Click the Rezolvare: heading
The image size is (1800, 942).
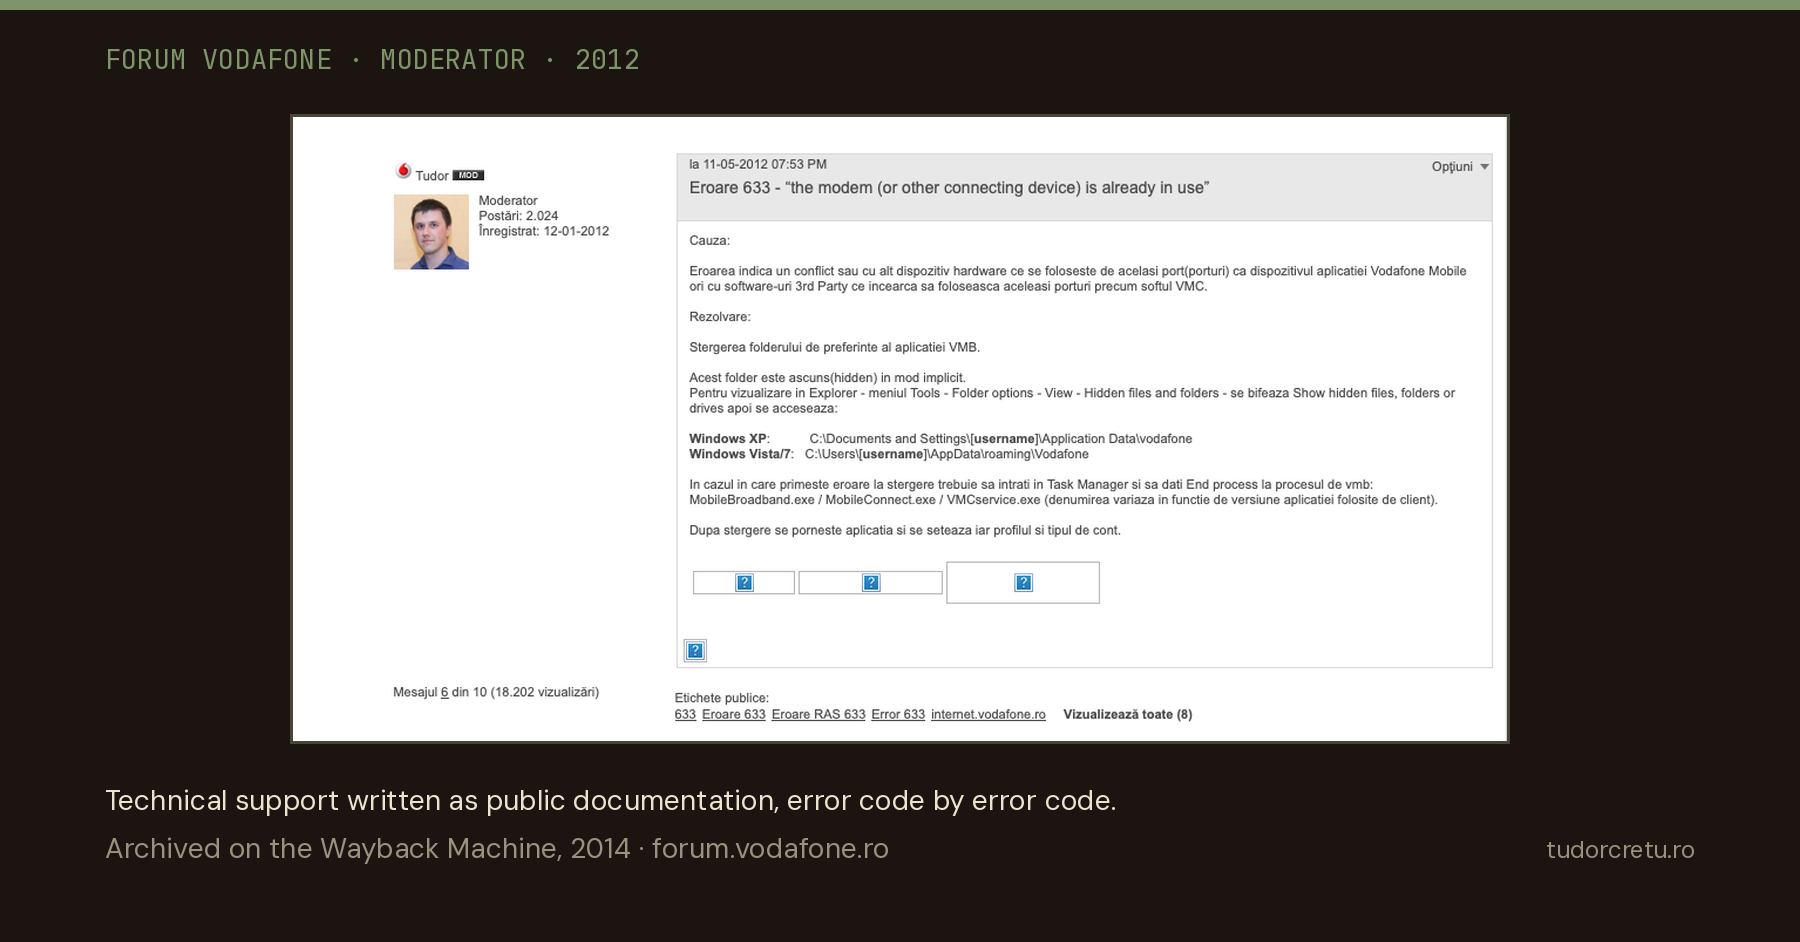click(x=719, y=317)
